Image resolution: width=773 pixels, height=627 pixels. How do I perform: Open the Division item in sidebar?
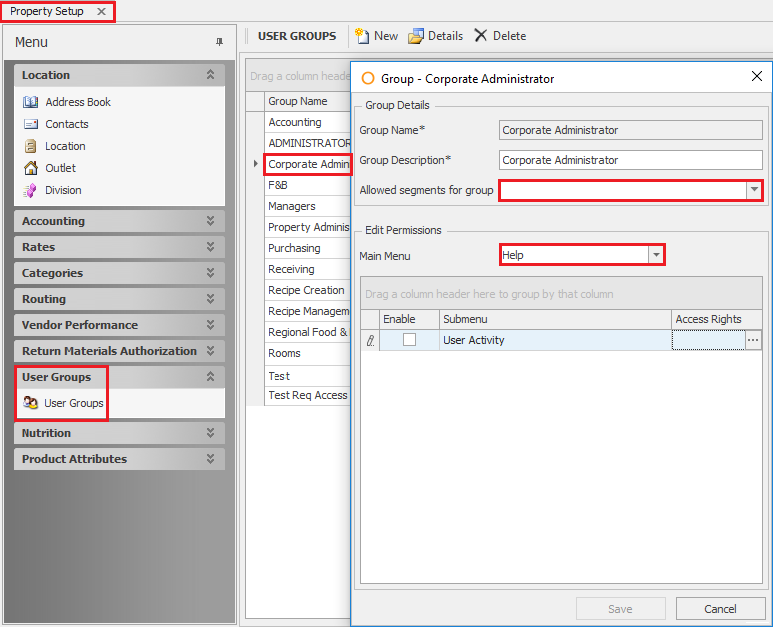62,190
